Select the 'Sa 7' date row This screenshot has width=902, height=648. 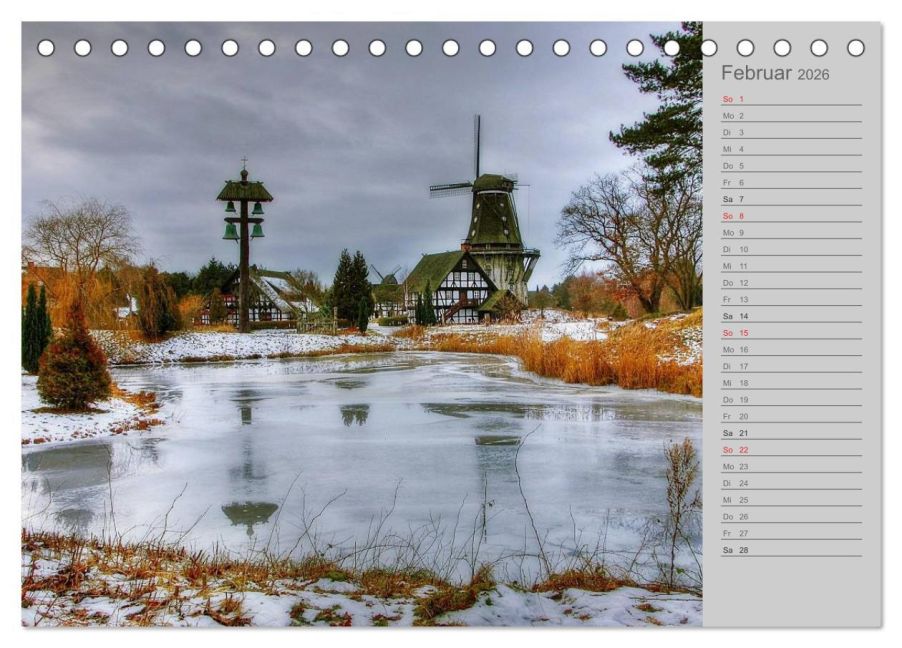point(792,199)
